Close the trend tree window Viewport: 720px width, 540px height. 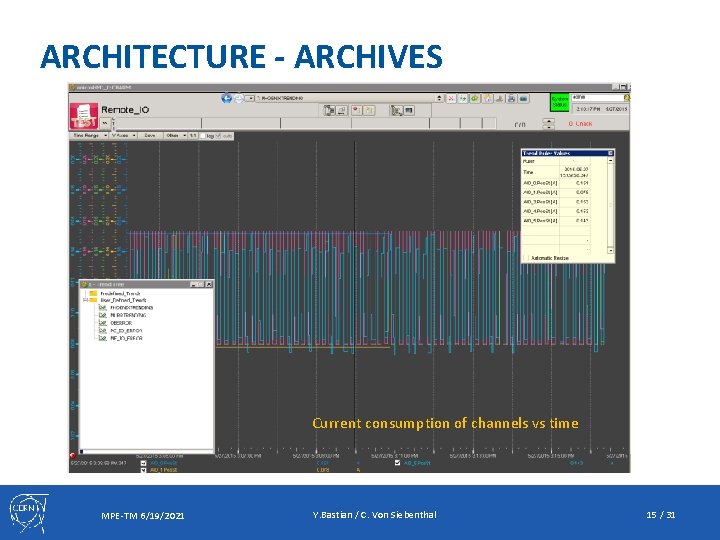[208, 285]
